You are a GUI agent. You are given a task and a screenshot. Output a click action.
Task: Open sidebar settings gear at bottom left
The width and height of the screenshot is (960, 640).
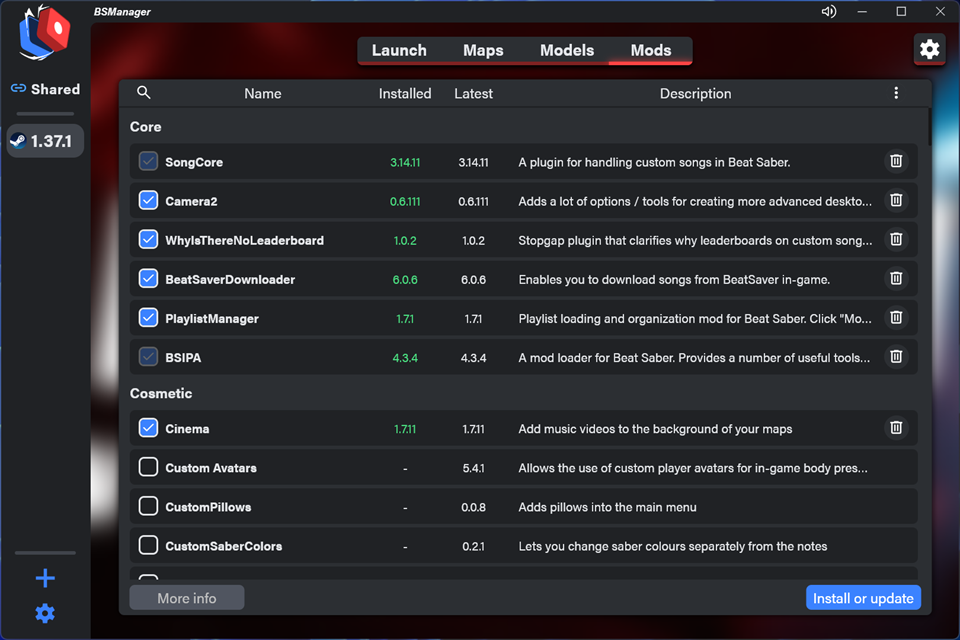click(45, 613)
